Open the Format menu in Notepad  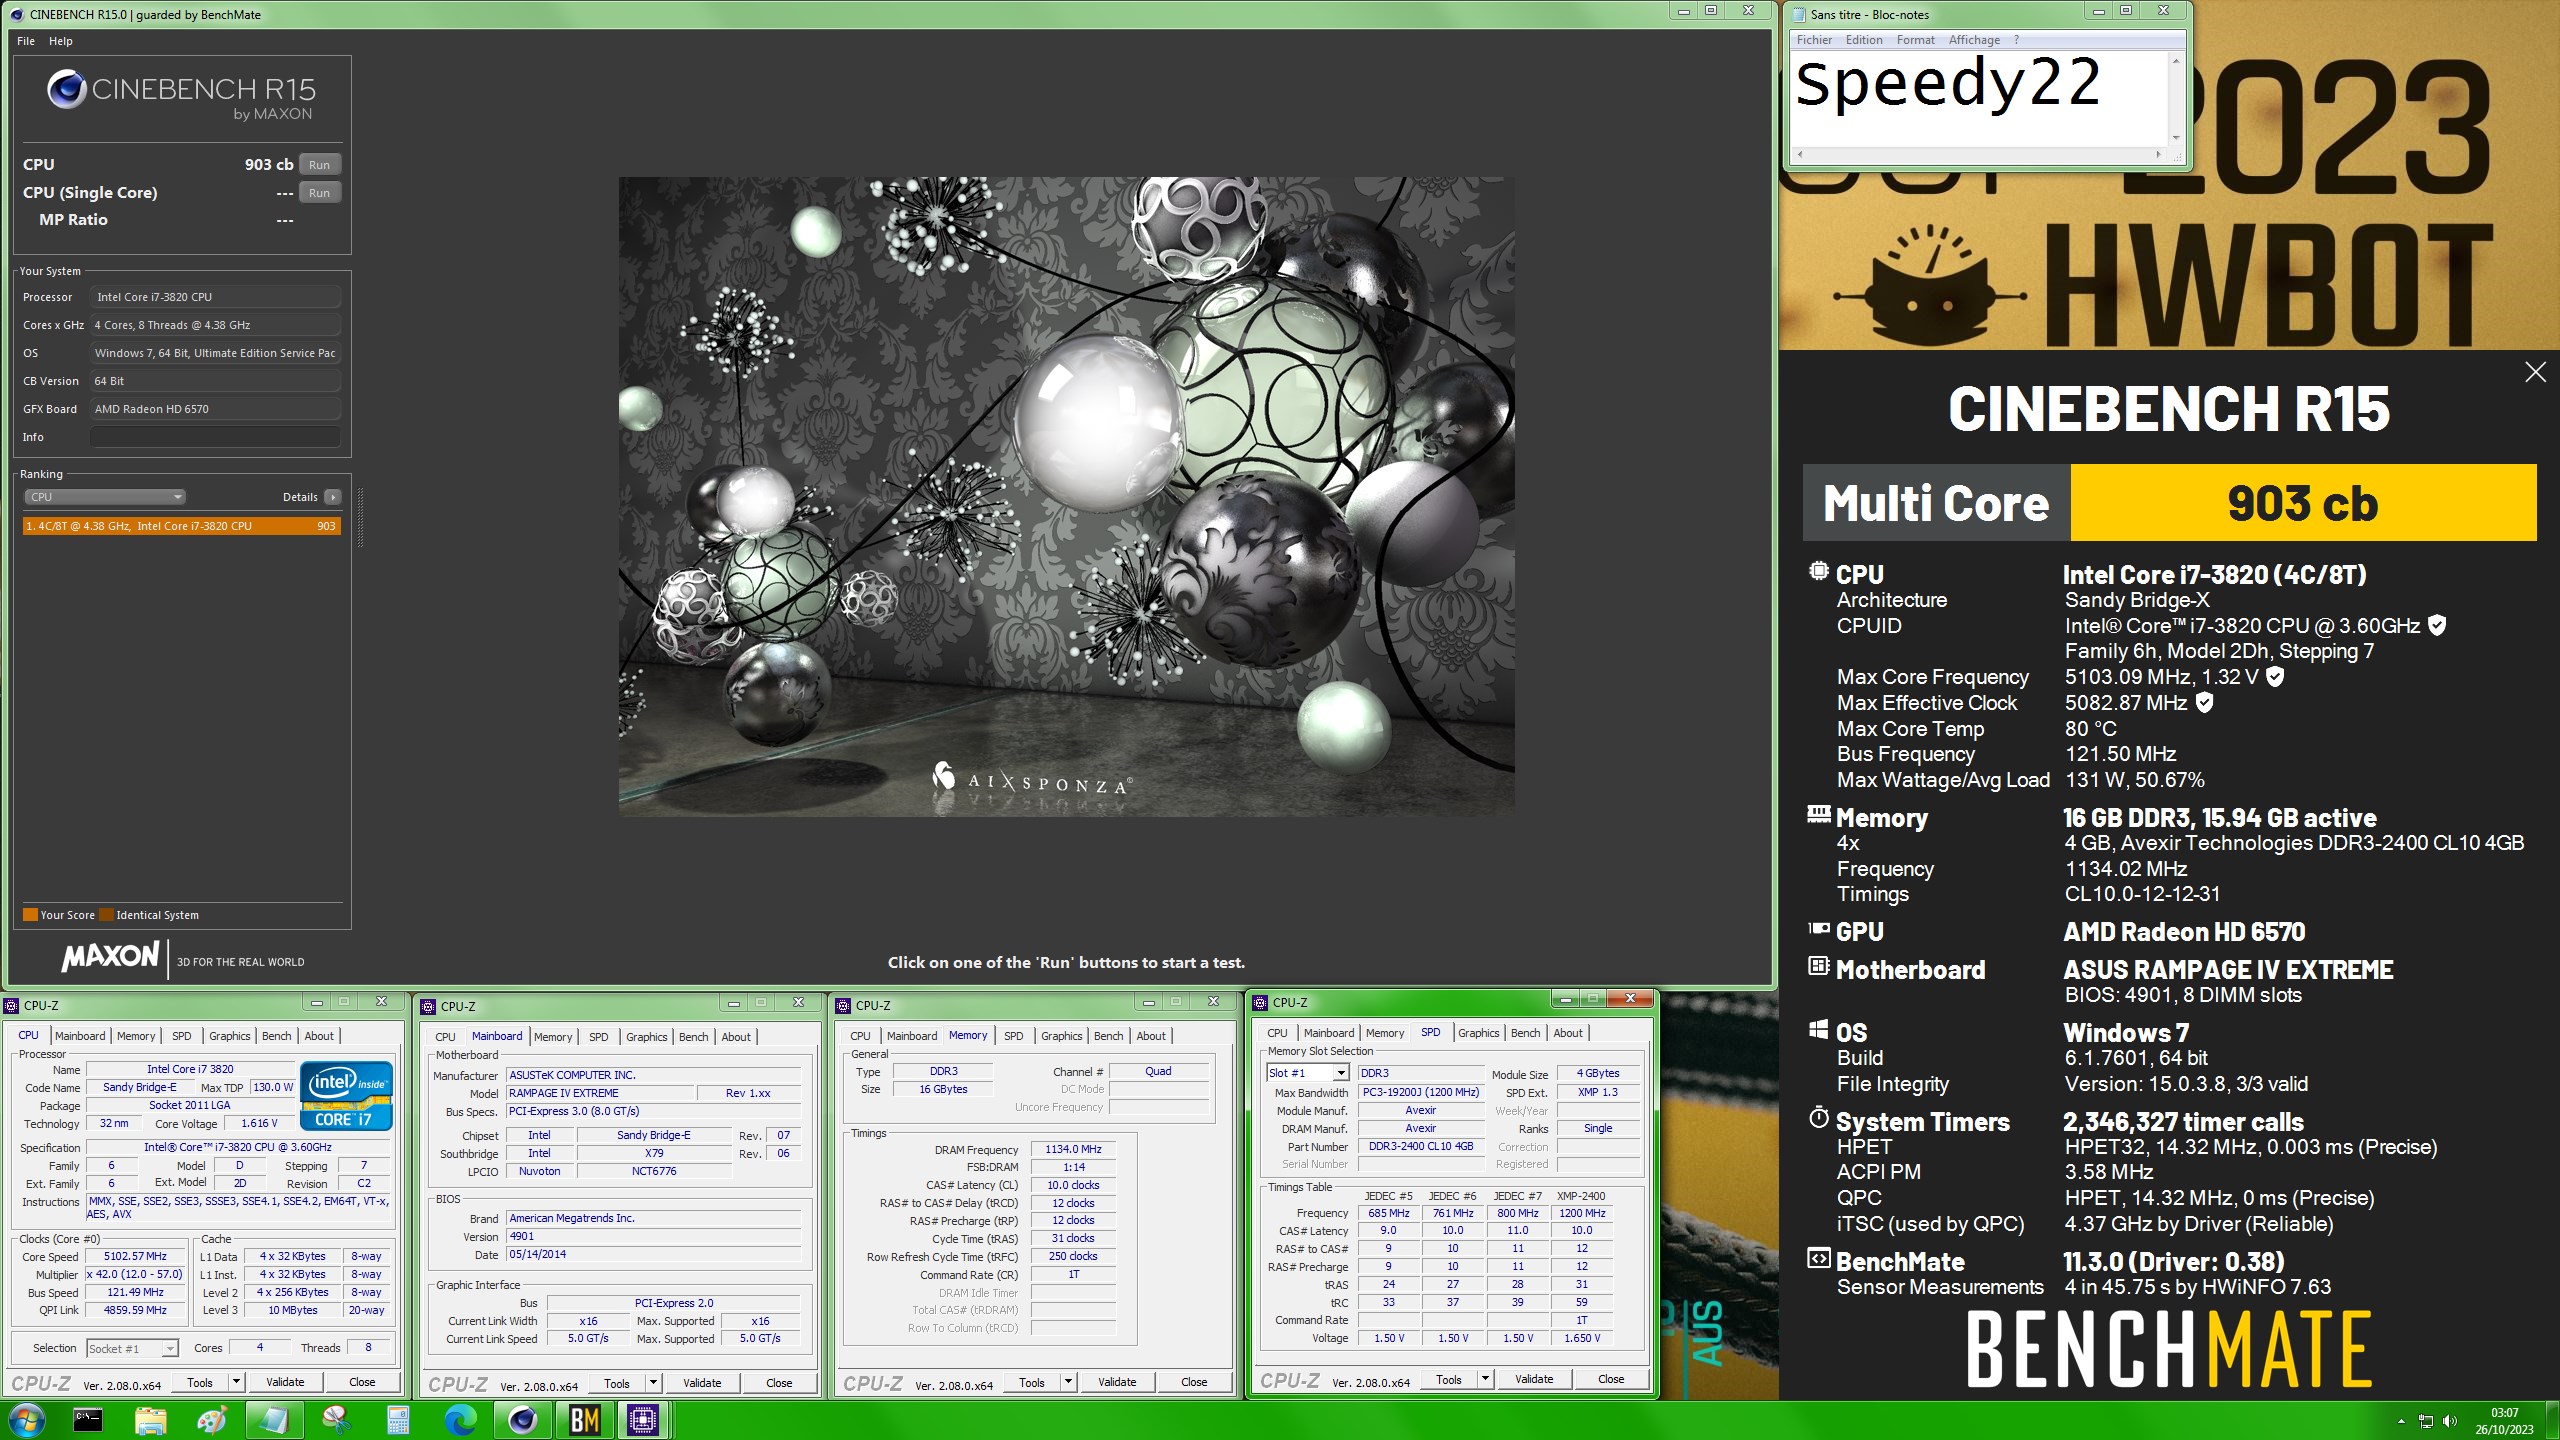[x=1916, y=40]
